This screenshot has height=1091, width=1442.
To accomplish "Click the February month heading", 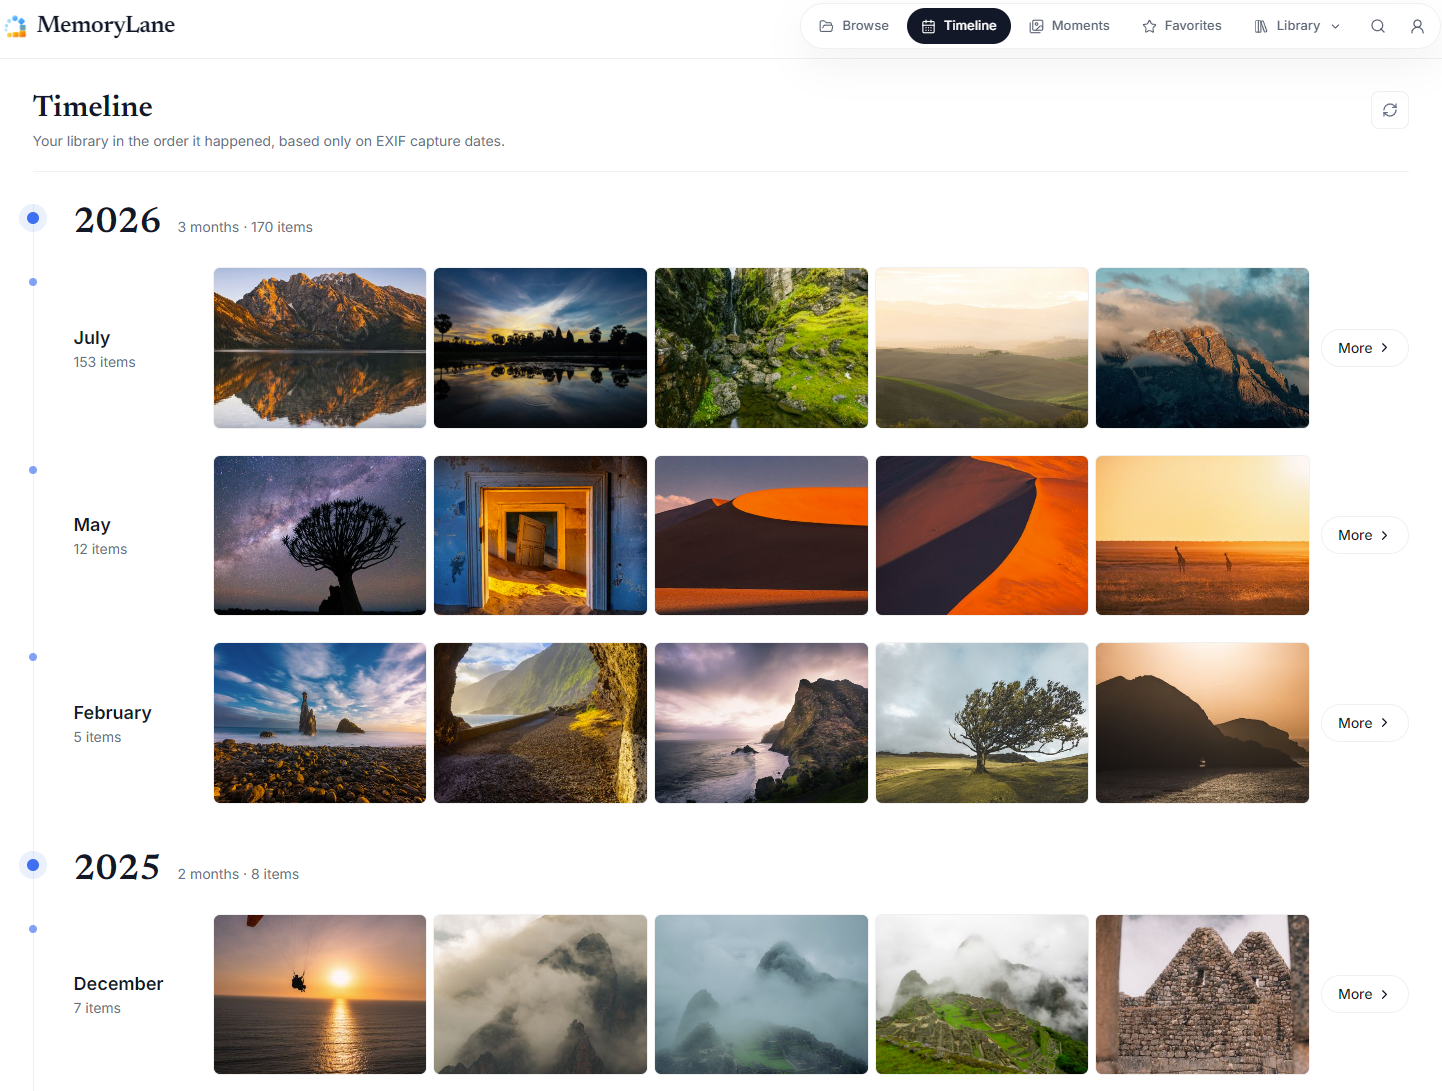I will click(x=113, y=713).
